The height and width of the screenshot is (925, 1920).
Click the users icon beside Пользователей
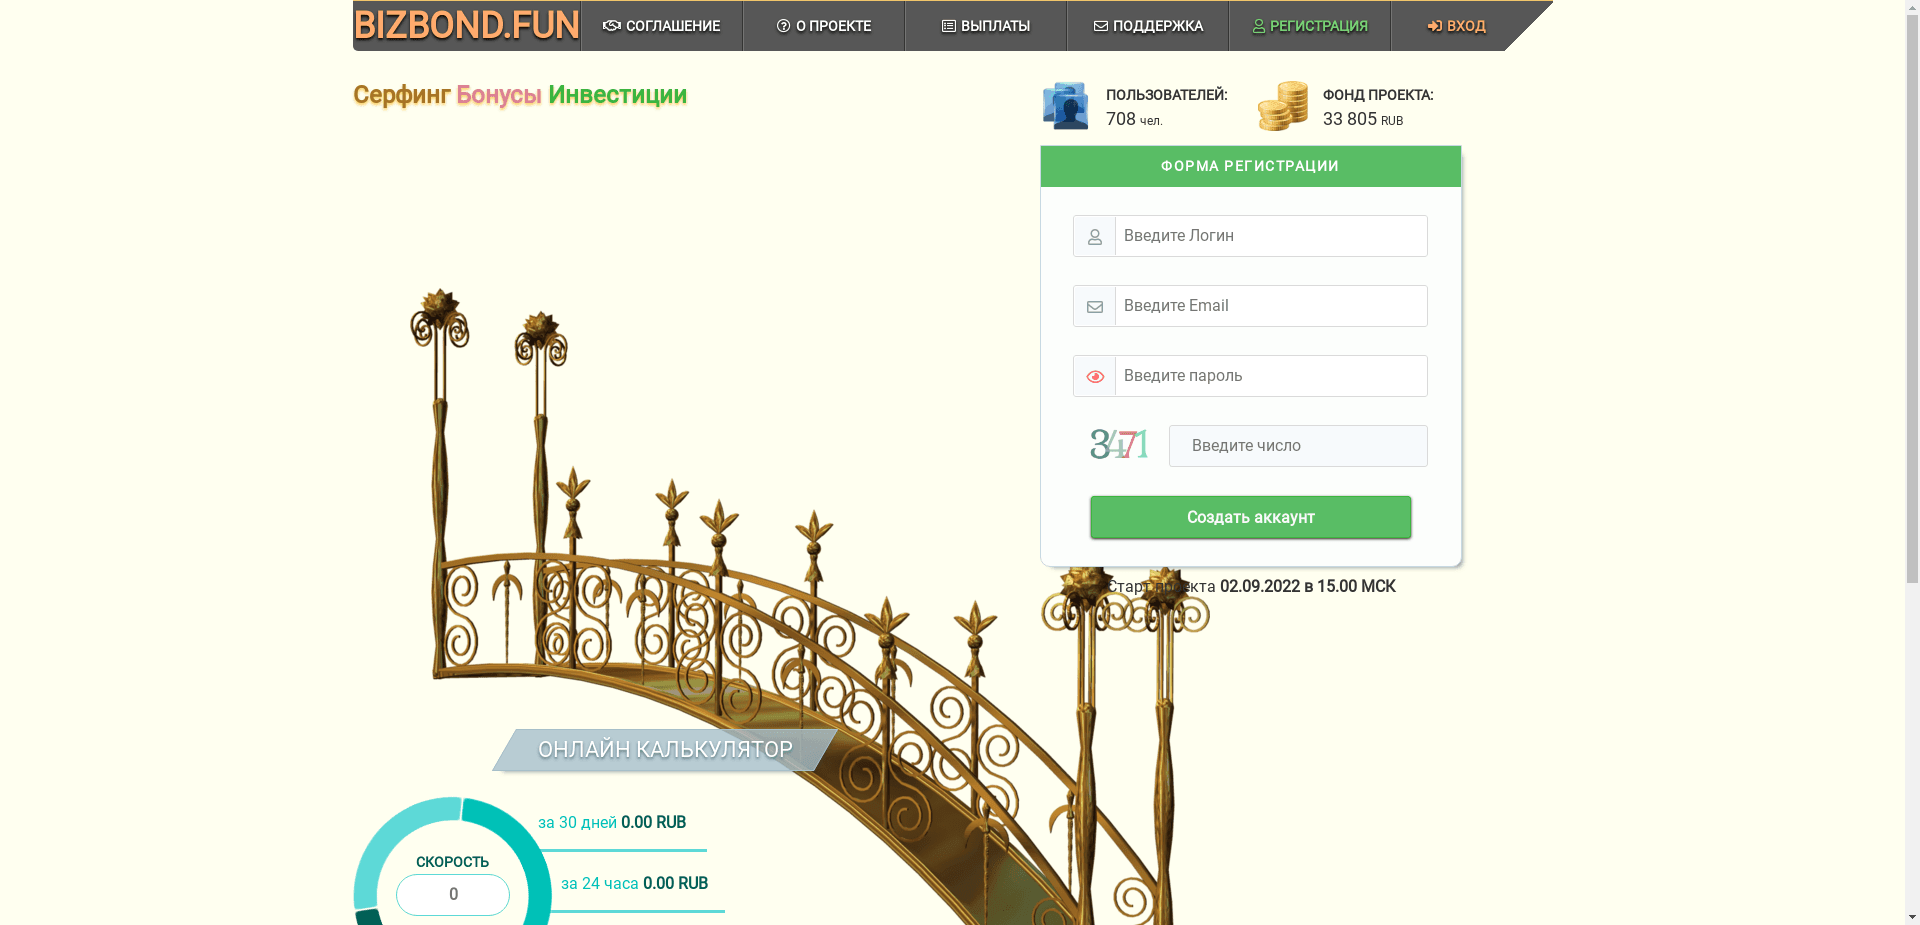point(1066,106)
